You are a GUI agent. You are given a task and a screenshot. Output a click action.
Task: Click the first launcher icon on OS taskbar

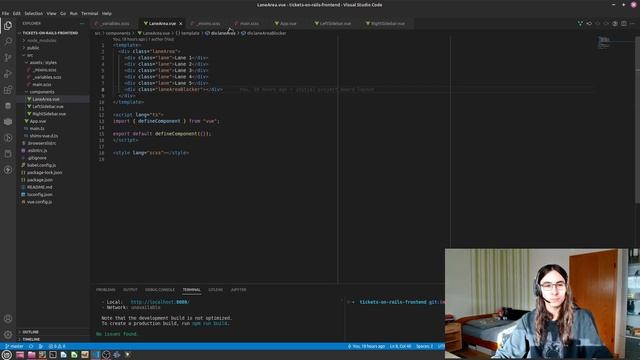7,355
